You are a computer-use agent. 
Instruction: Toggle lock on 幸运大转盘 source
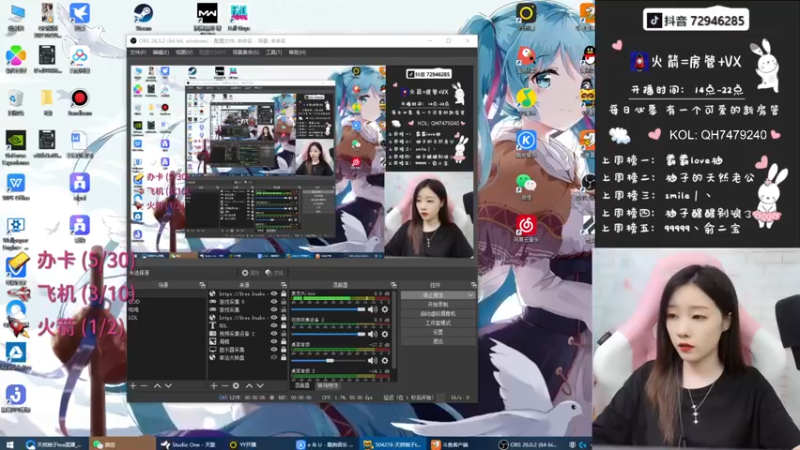(284, 358)
